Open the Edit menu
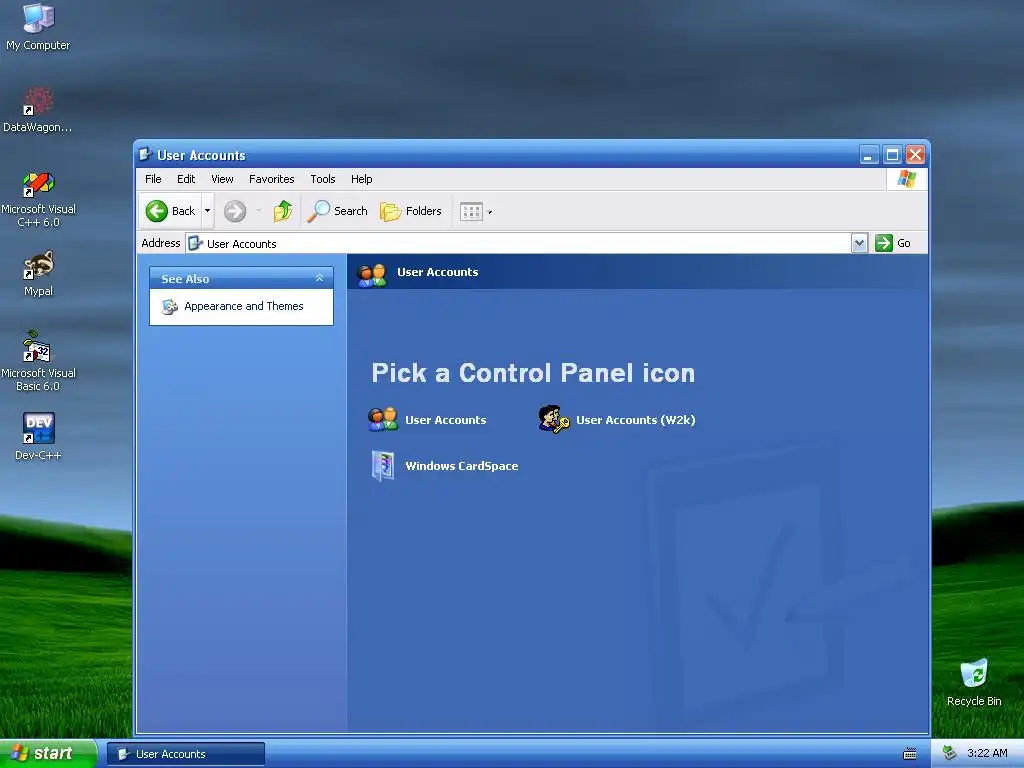 (186, 179)
